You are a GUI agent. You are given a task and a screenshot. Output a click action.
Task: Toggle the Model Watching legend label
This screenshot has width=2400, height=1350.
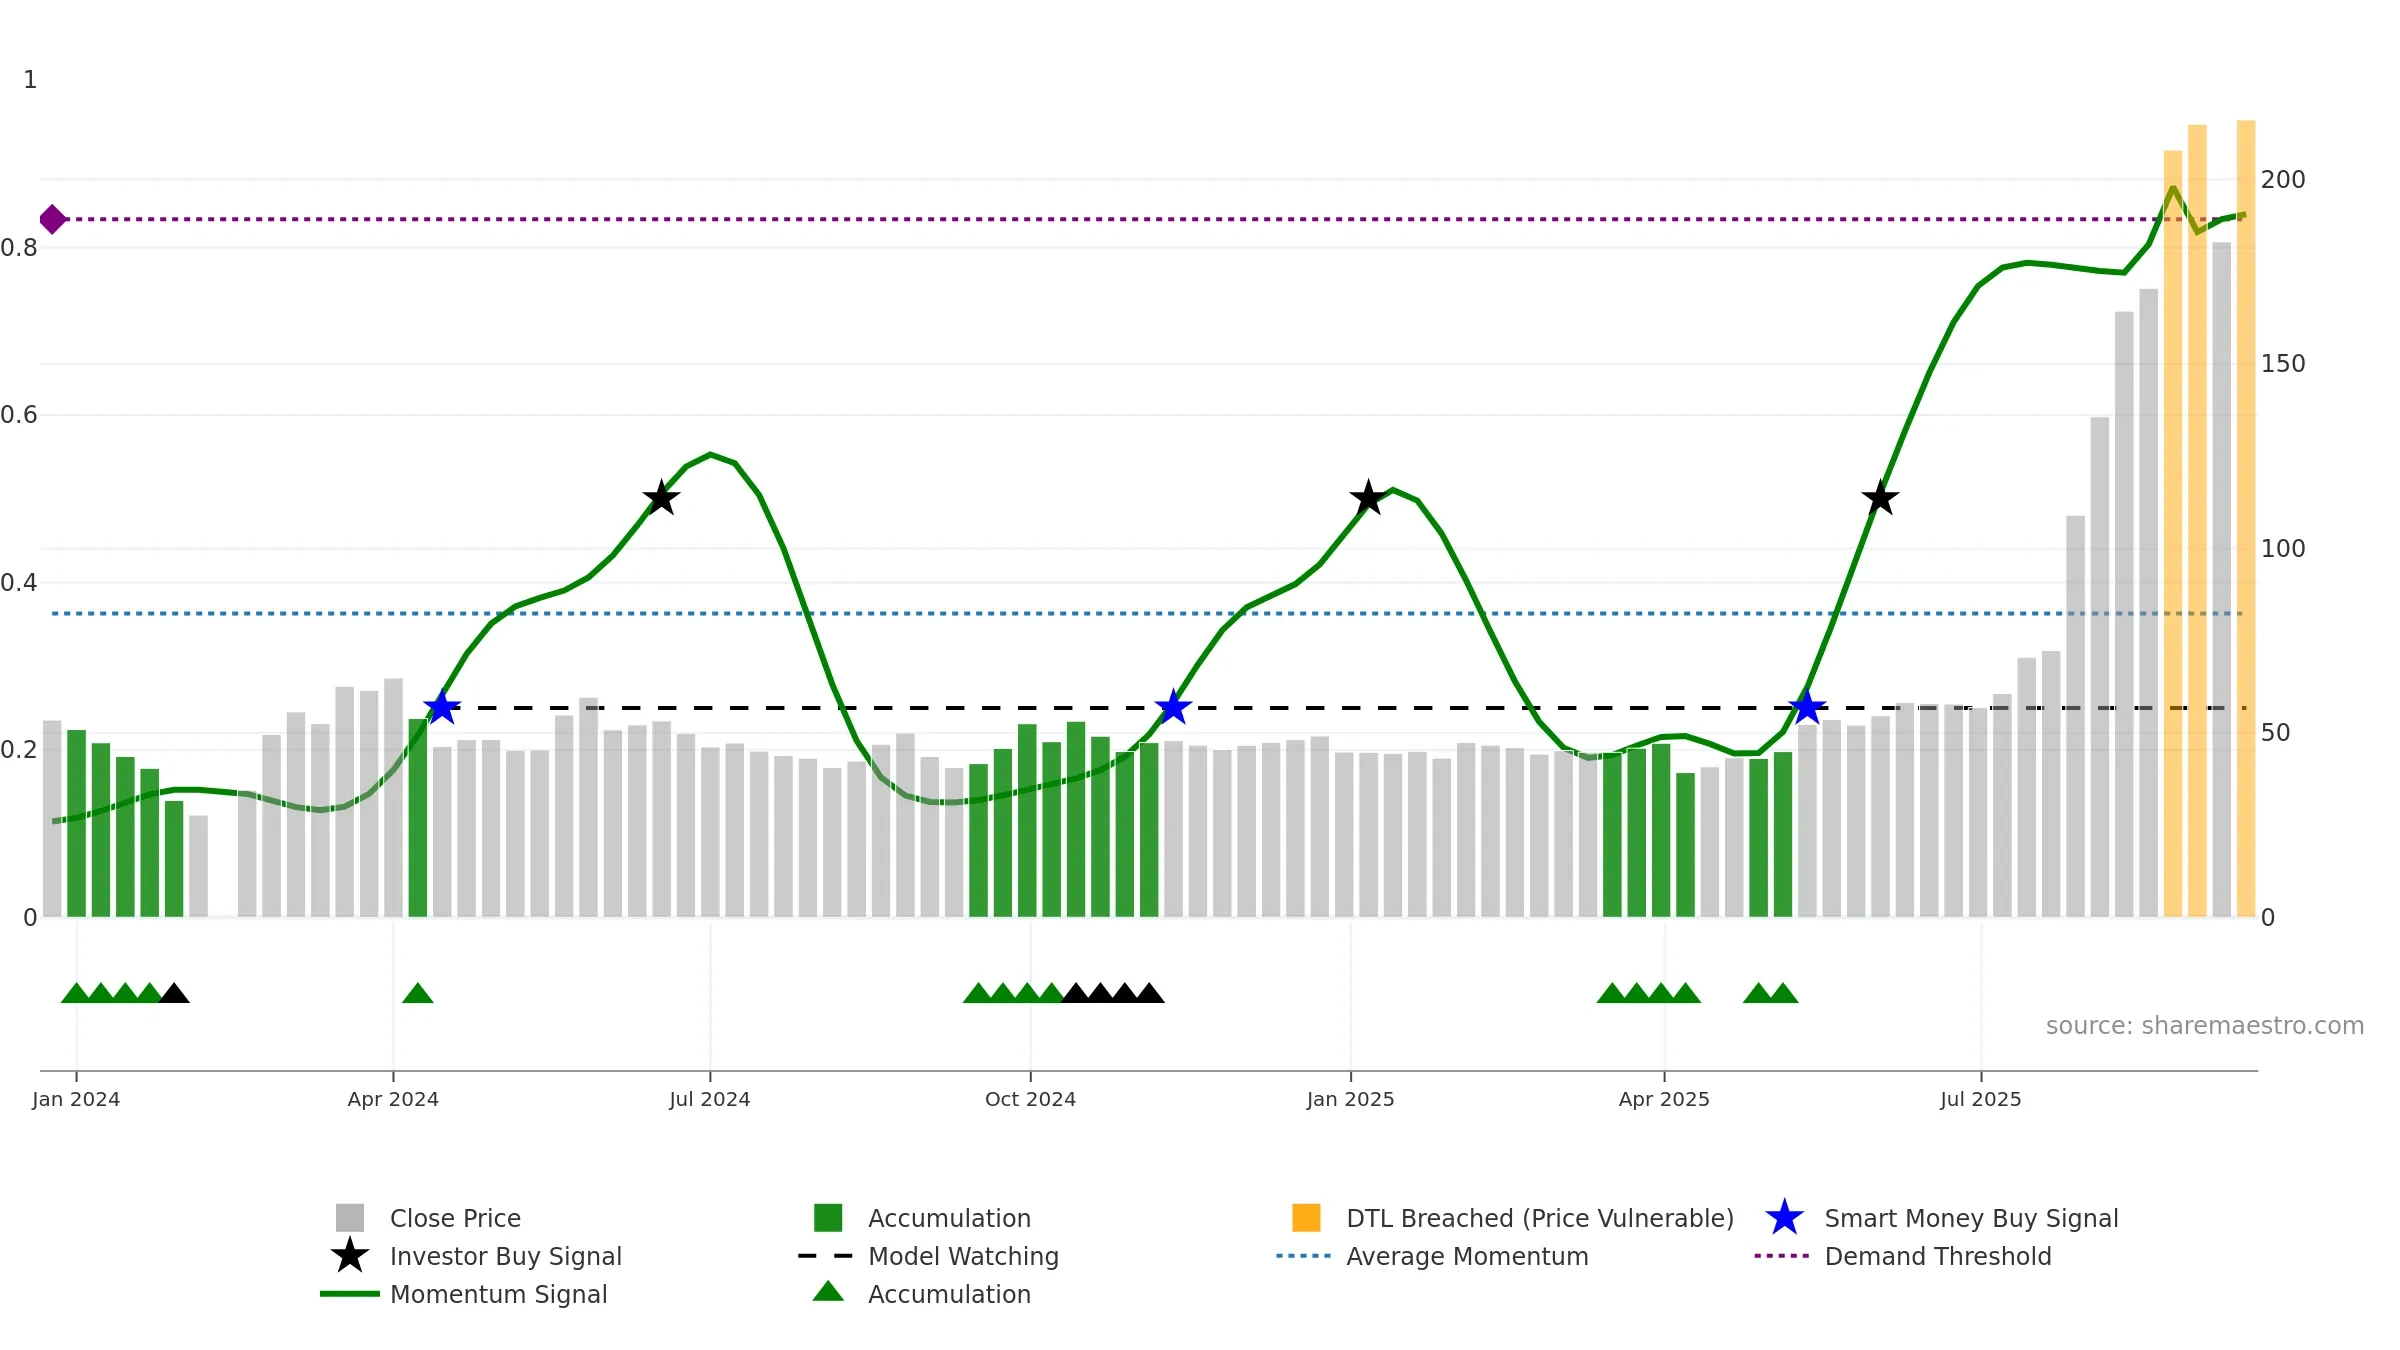(x=963, y=1256)
